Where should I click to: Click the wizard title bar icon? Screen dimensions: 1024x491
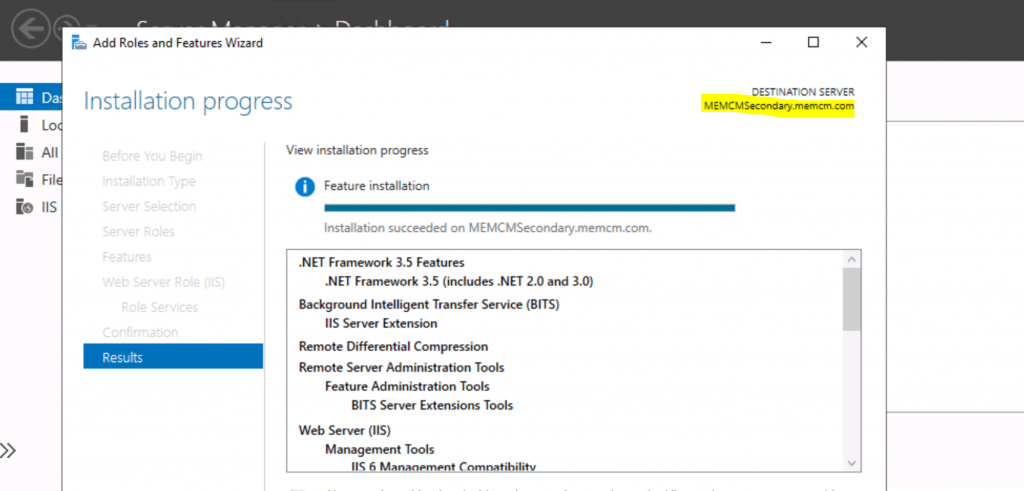[78, 43]
